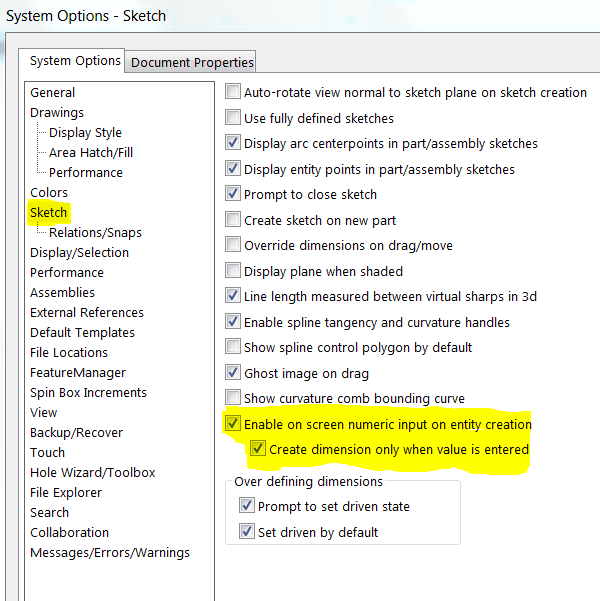600x601 pixels.
Task: Enable auto-rotate view normal to sketch plane
Action: [x=233, y=92]
